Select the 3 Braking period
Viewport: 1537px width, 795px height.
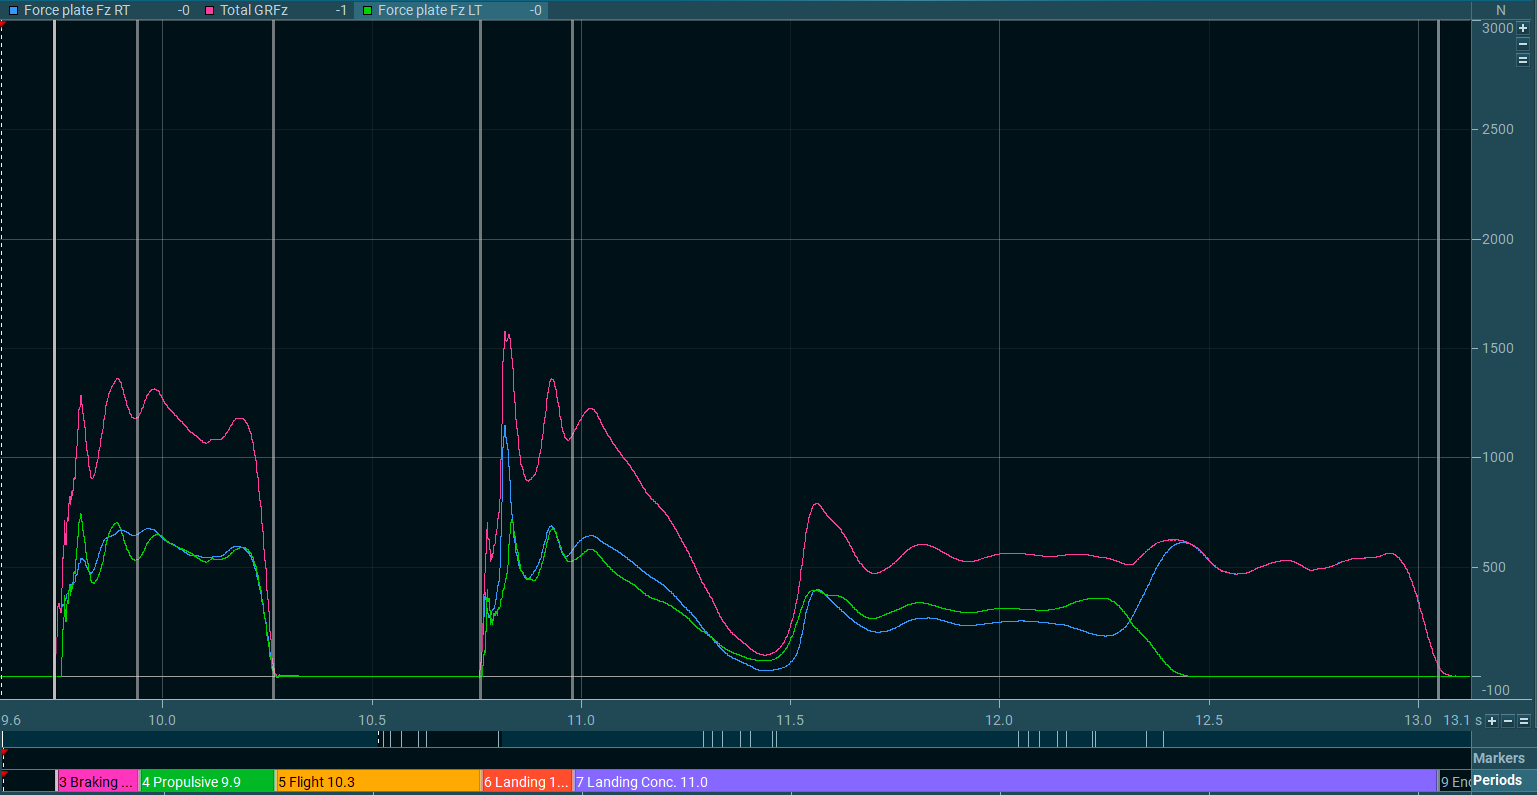(96, 782)
